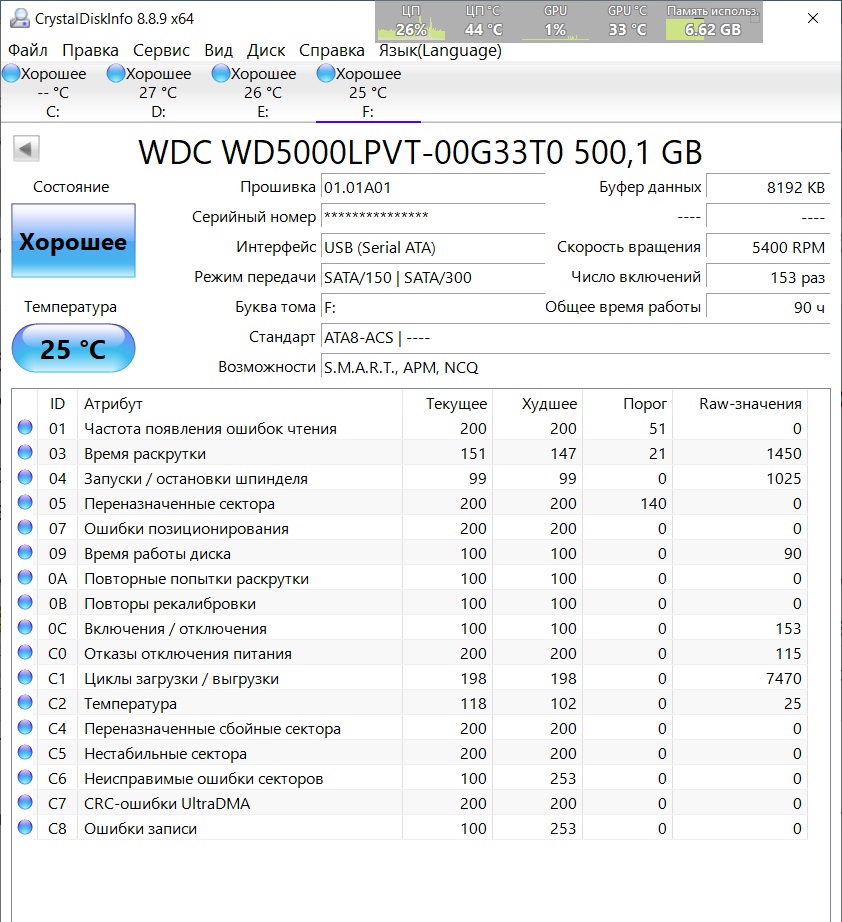The image size is (842, 922).
Task: Click the Текущее column header
Action: click(x=447, y=404)
